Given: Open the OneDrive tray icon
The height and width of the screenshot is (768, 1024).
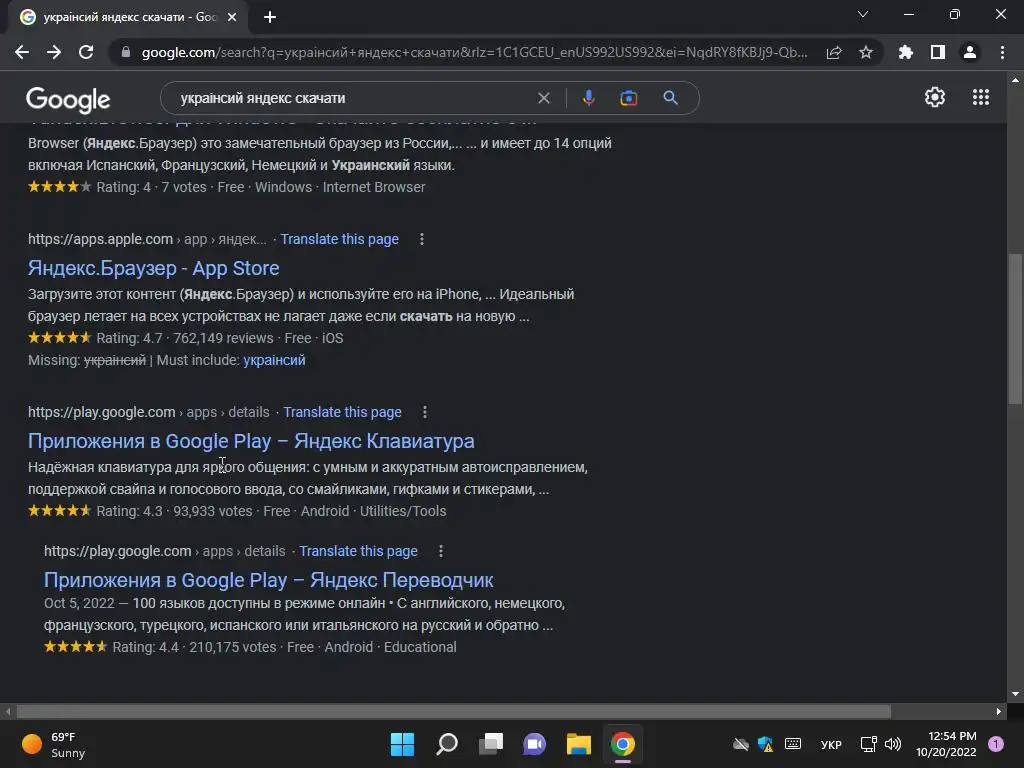Looking at the screenshot, I should coord(741,744).
